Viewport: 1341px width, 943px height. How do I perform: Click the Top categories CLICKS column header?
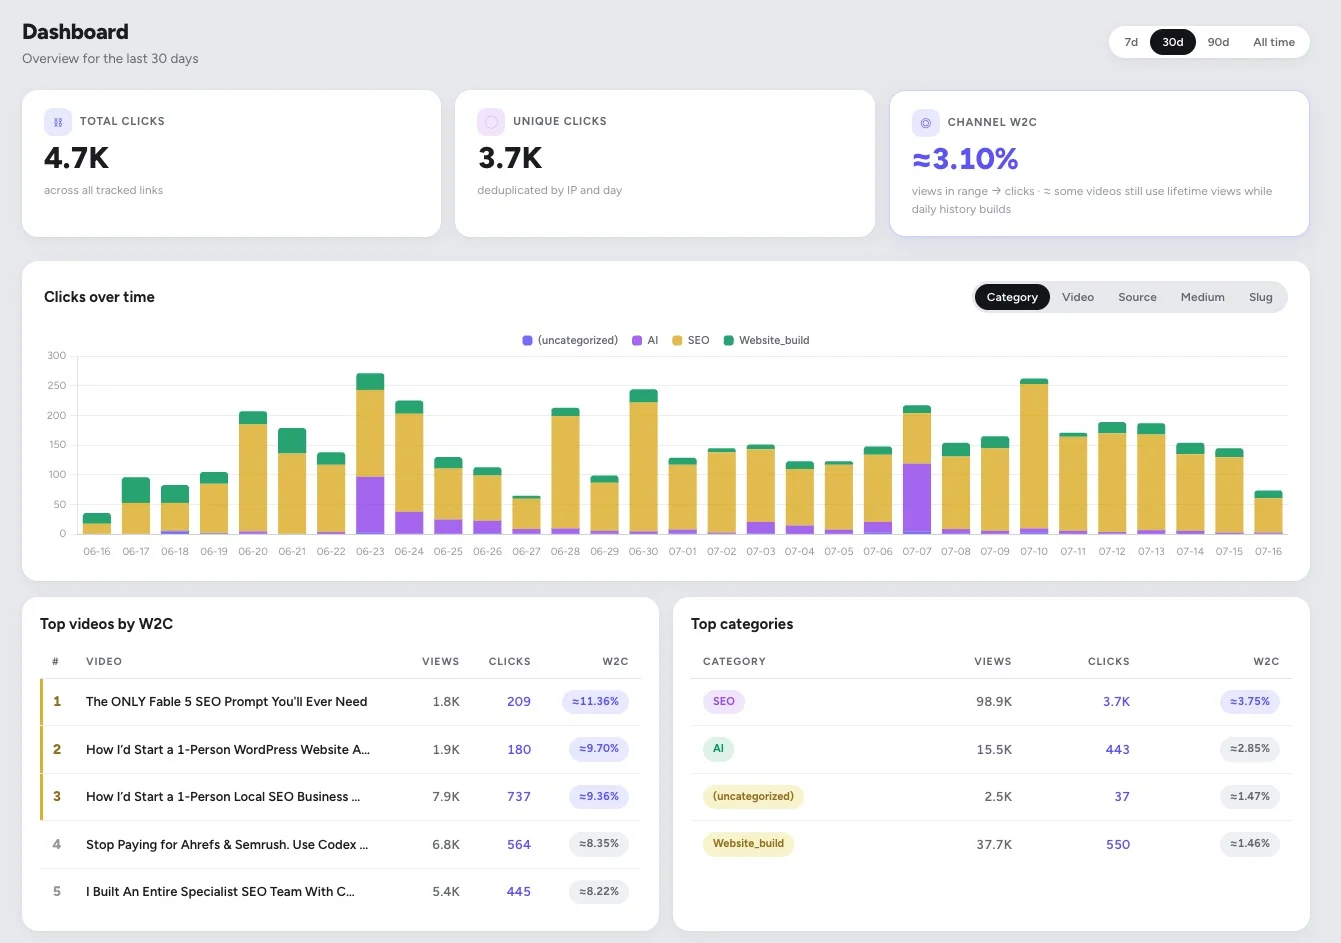click(x=1109, y=662)
